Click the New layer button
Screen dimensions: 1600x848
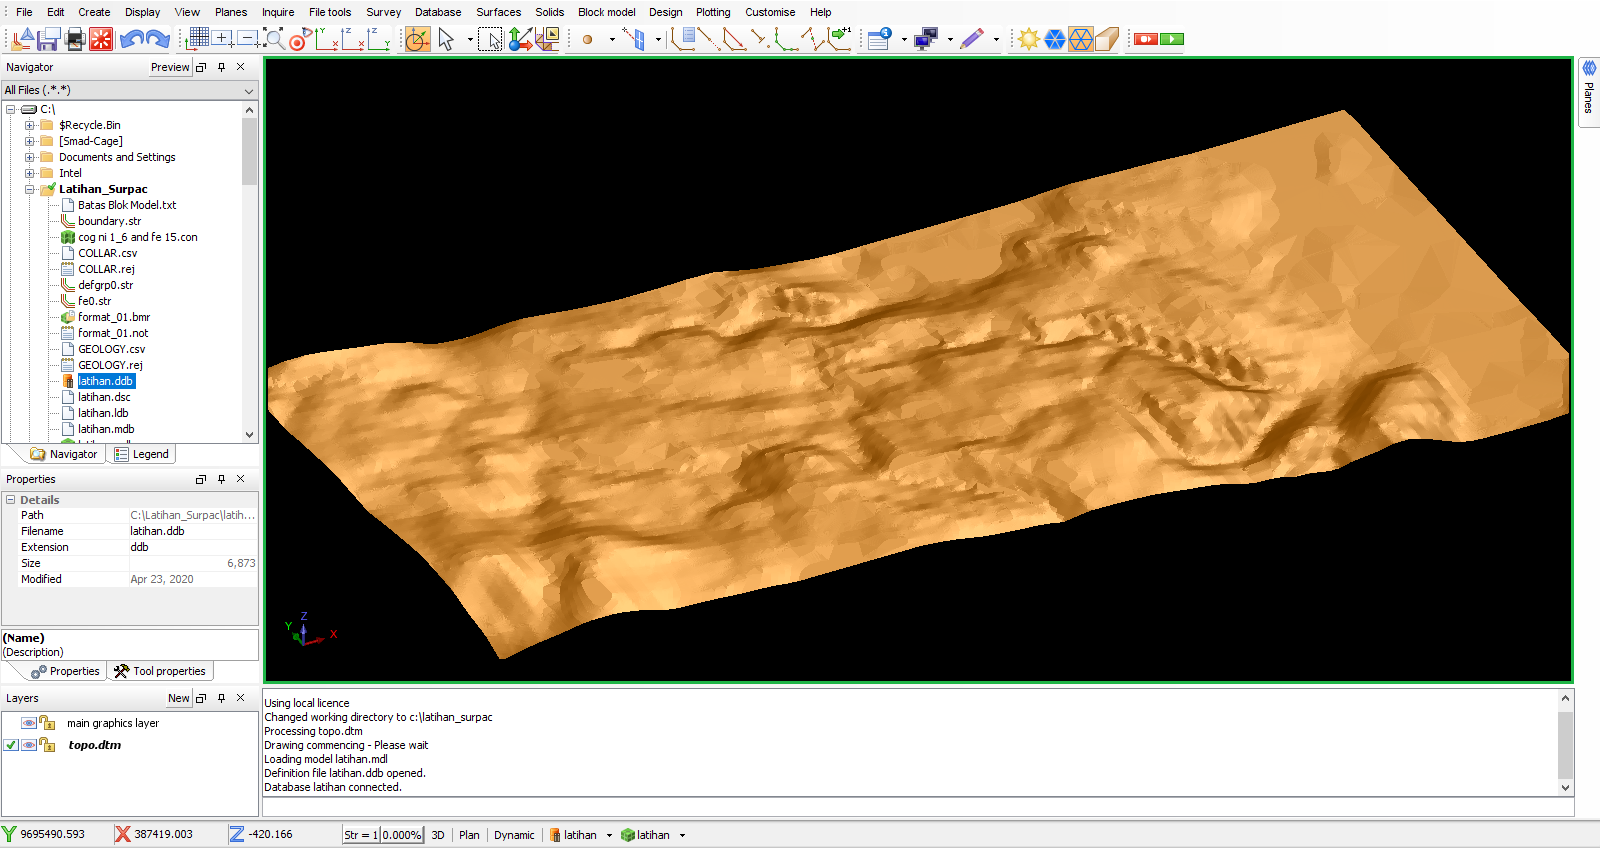(x=178, y=698)
